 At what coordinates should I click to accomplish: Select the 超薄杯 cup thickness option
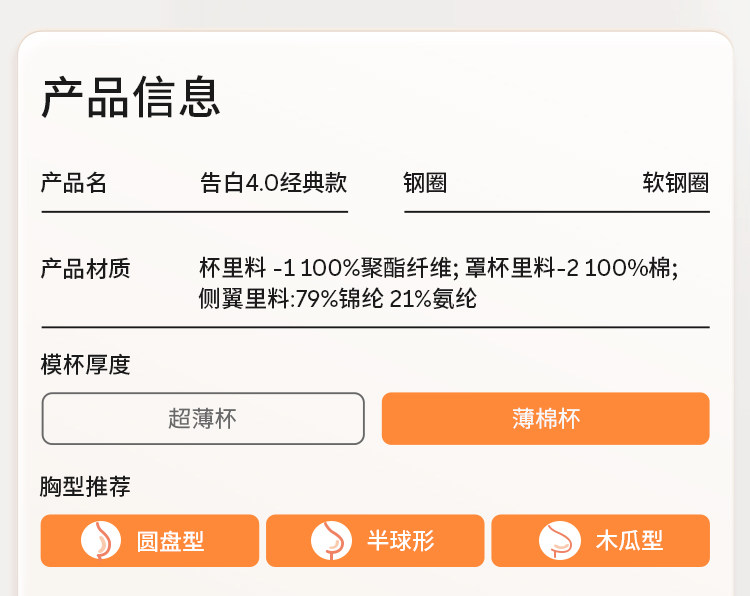pos(203,418)
